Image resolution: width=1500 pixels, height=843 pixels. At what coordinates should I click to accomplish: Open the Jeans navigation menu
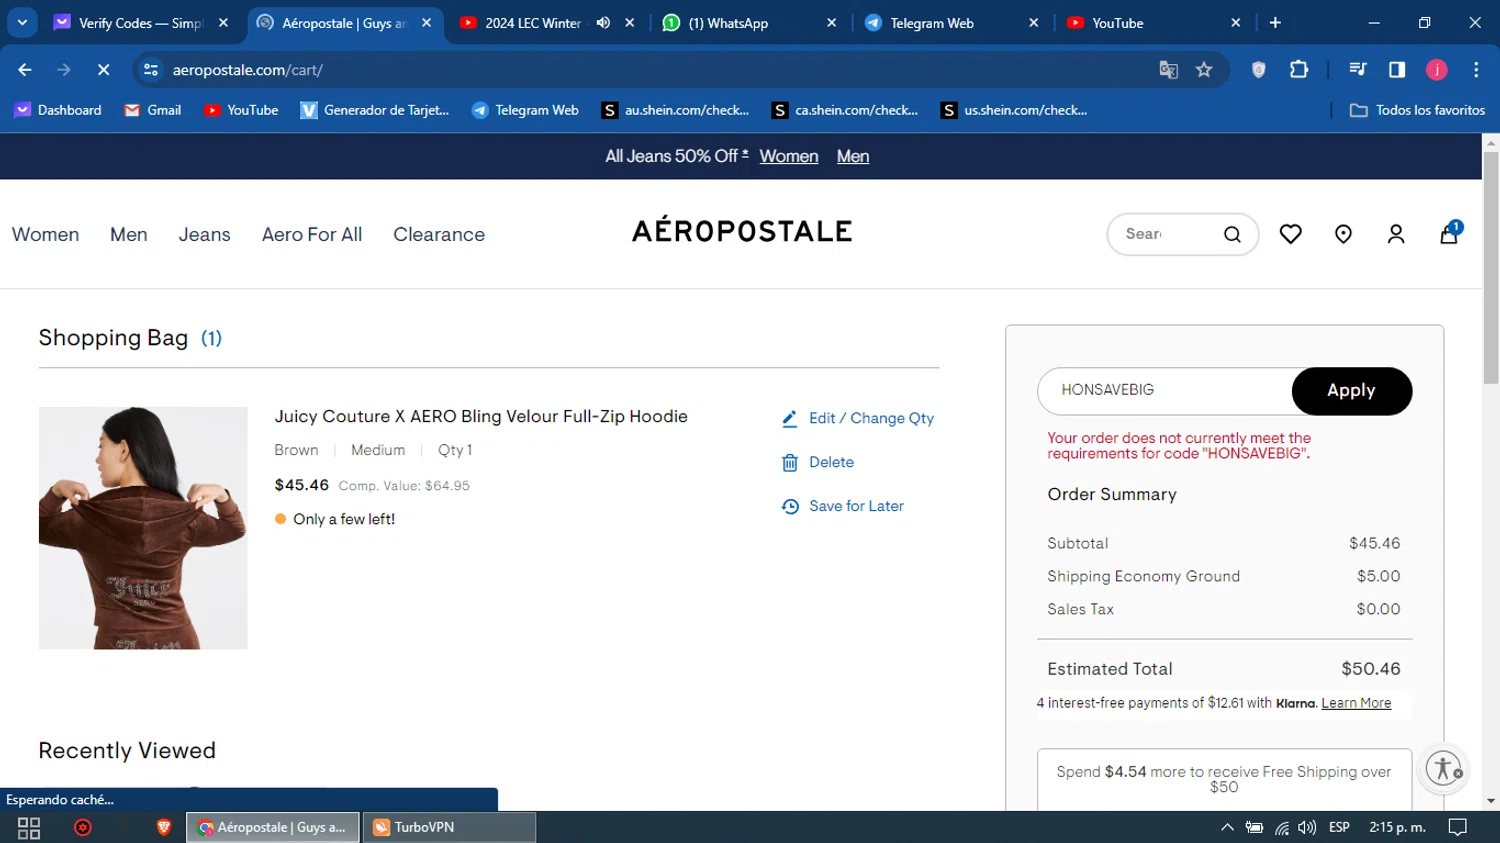[x=205, y=234]
